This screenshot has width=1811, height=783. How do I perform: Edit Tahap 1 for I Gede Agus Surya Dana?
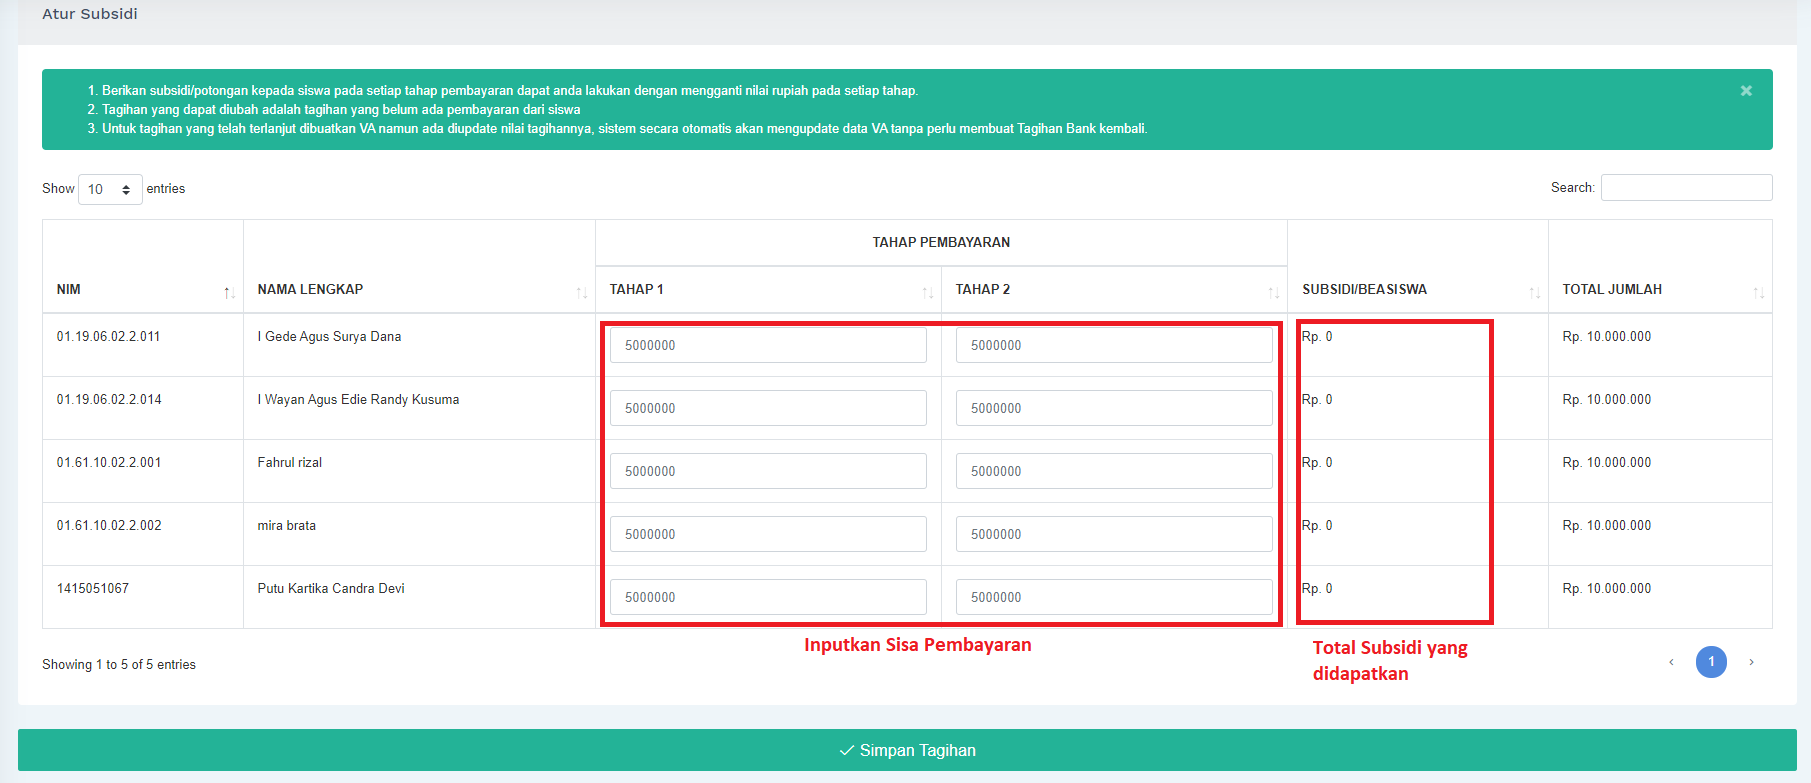pos(768,345)
